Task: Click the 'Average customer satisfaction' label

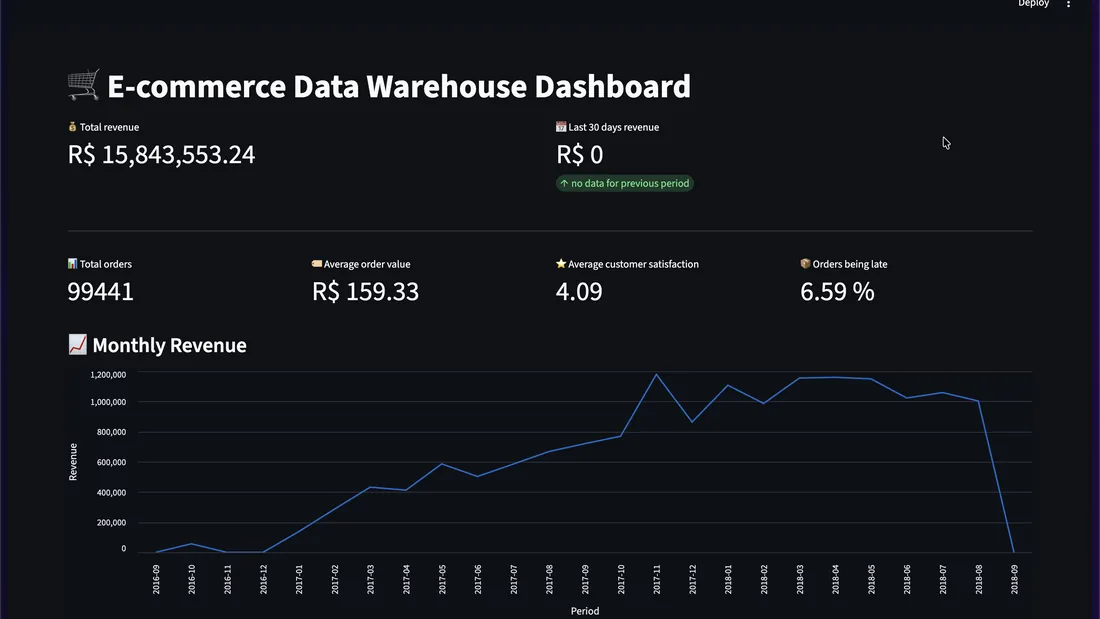Action: pyautogui.click(x=633, y=264)
